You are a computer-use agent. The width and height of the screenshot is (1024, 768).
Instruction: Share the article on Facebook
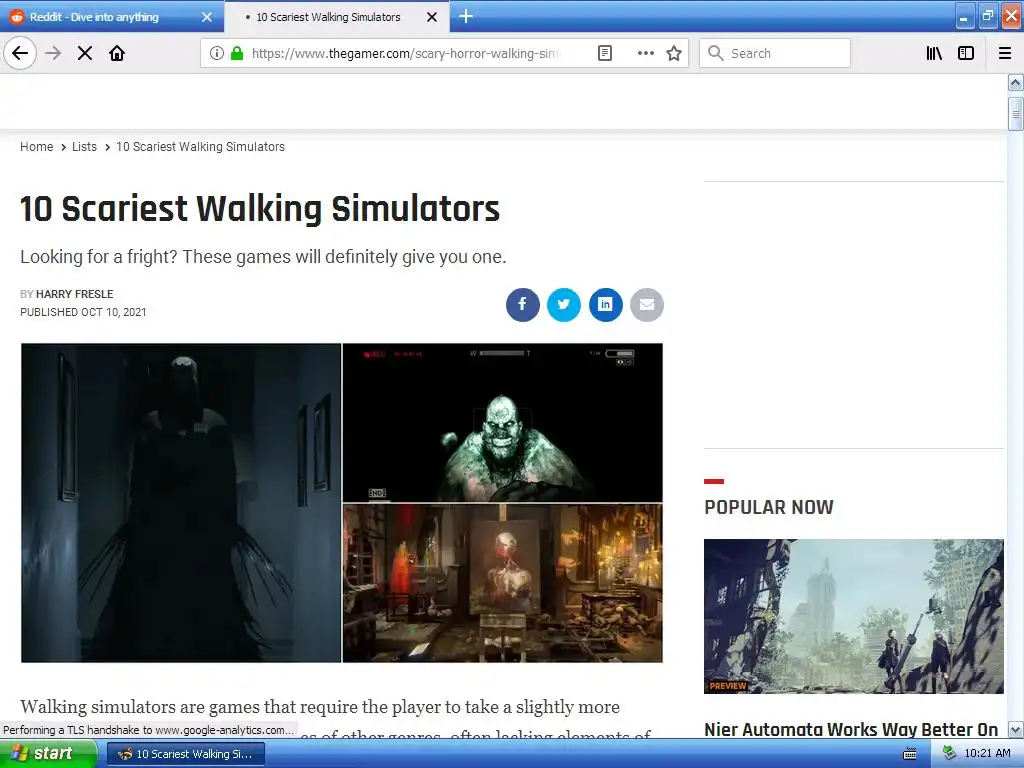522,304
